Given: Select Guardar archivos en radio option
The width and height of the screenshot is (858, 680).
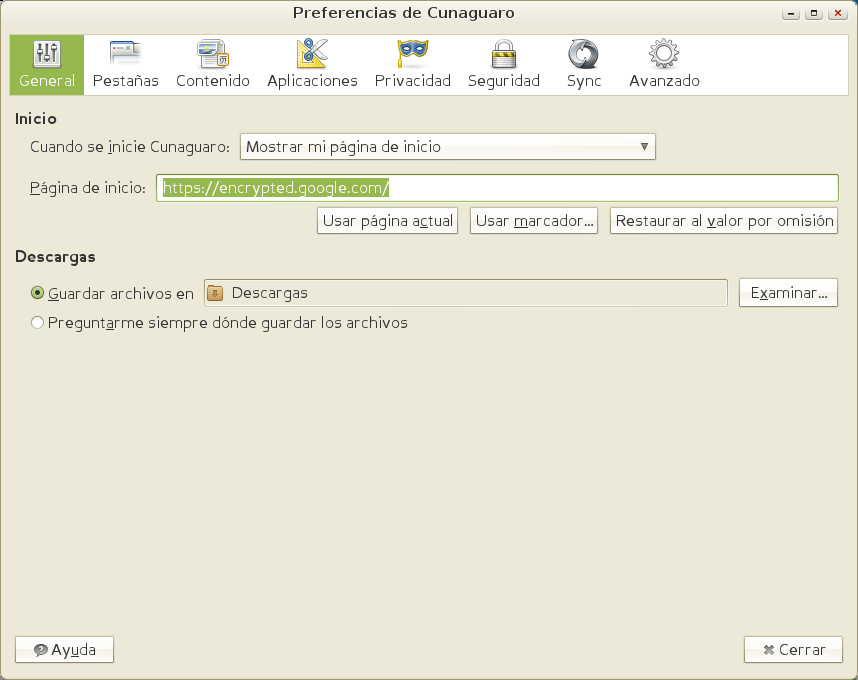Looking at the screenshot, I should point(38,294).
